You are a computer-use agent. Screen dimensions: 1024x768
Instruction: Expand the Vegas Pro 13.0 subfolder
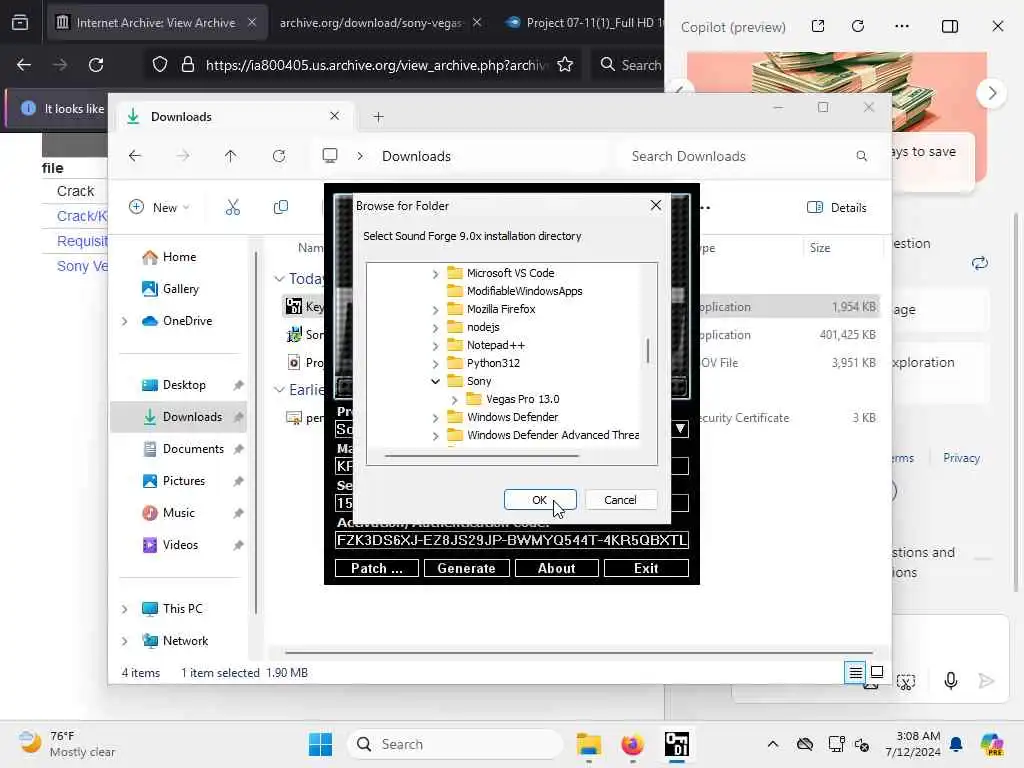(x=455, y=400)
